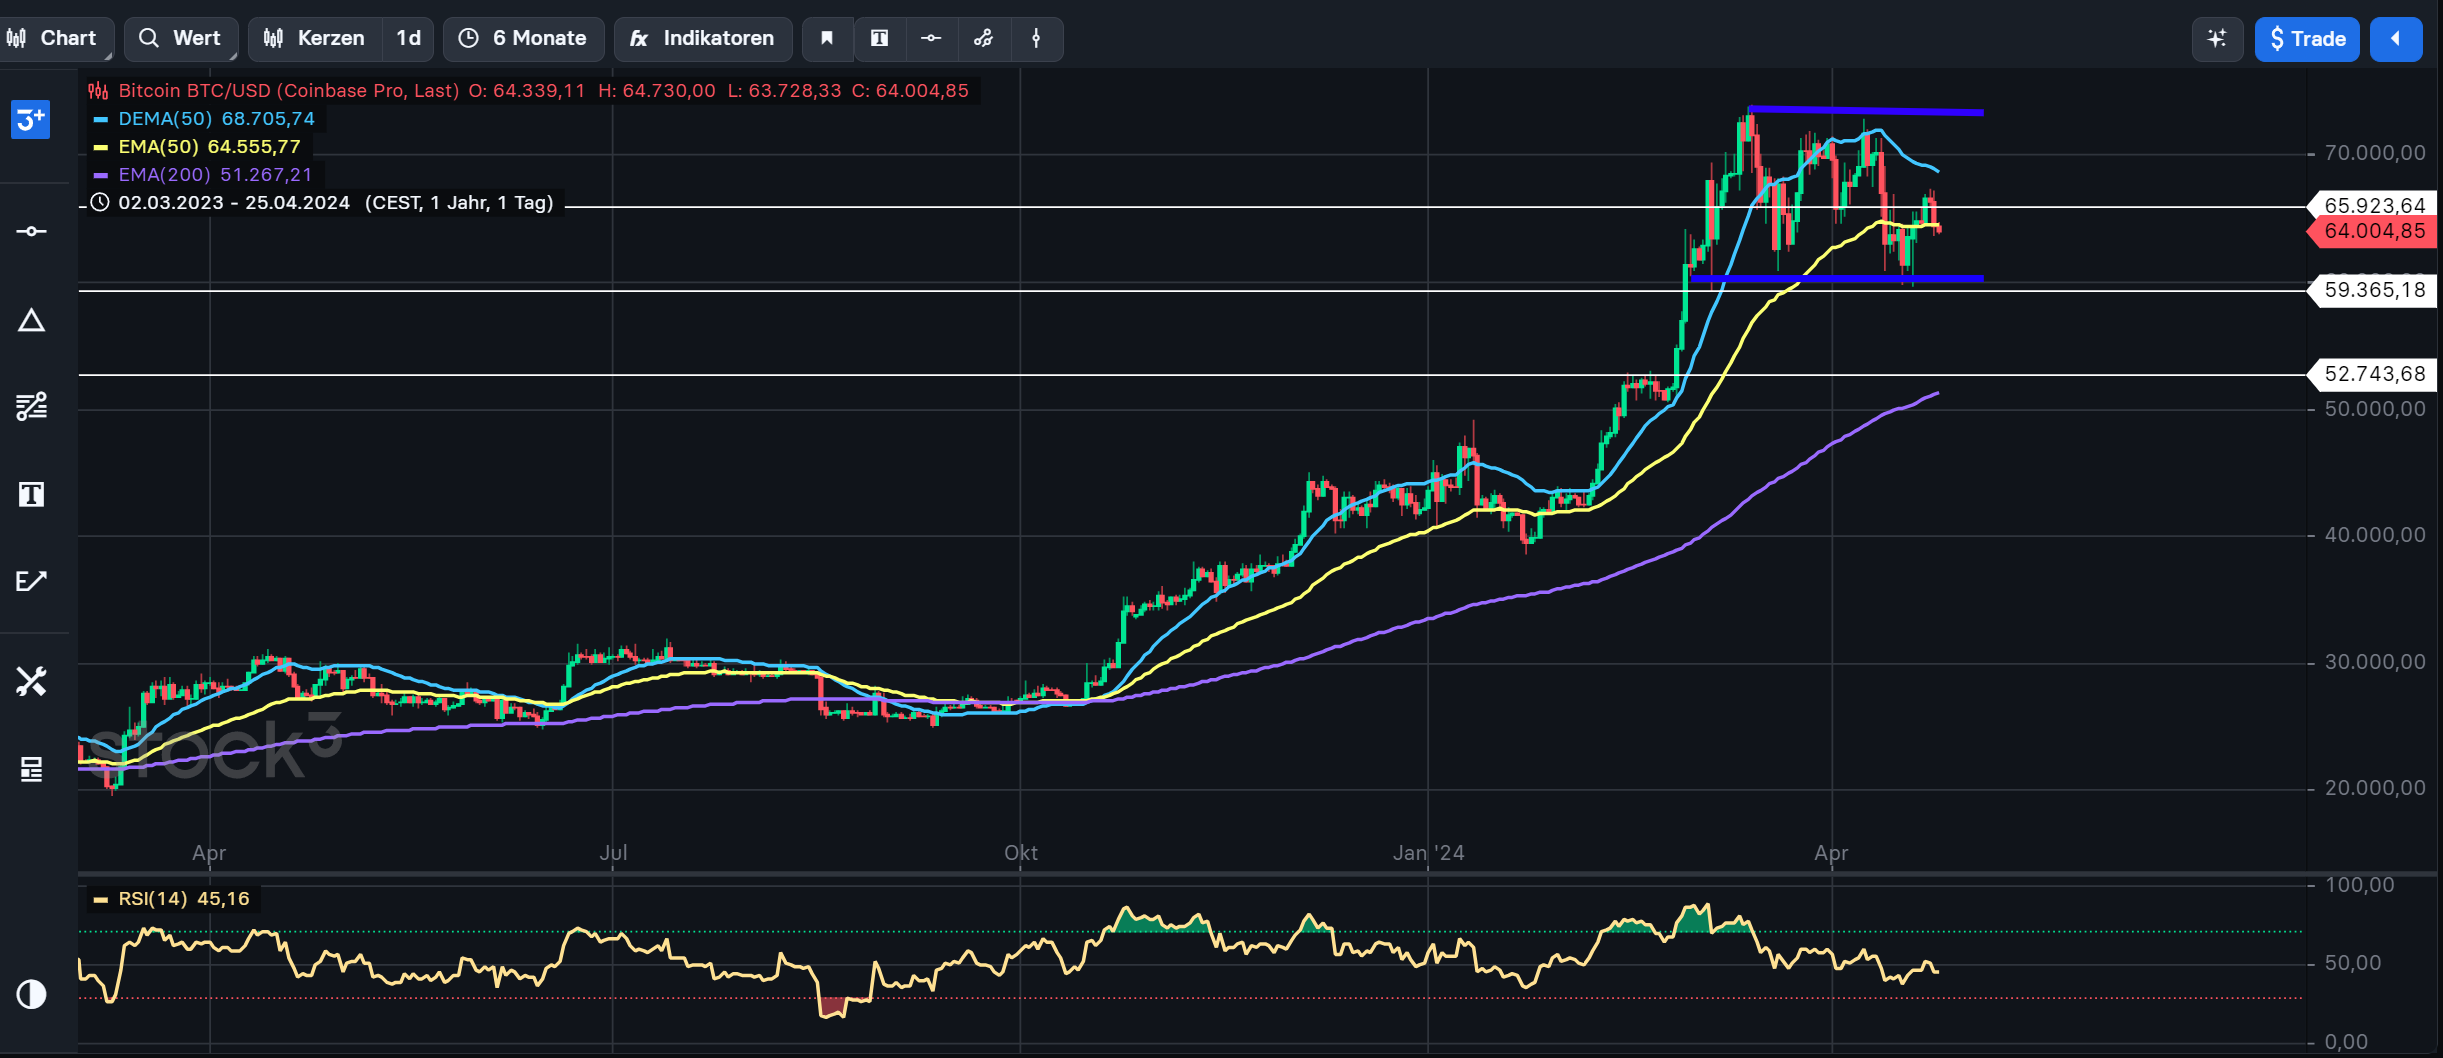The height and width of the screenshot is (1058, 2443).
Task: Open the Kerzen chart type menu
Action: point(315,38)
